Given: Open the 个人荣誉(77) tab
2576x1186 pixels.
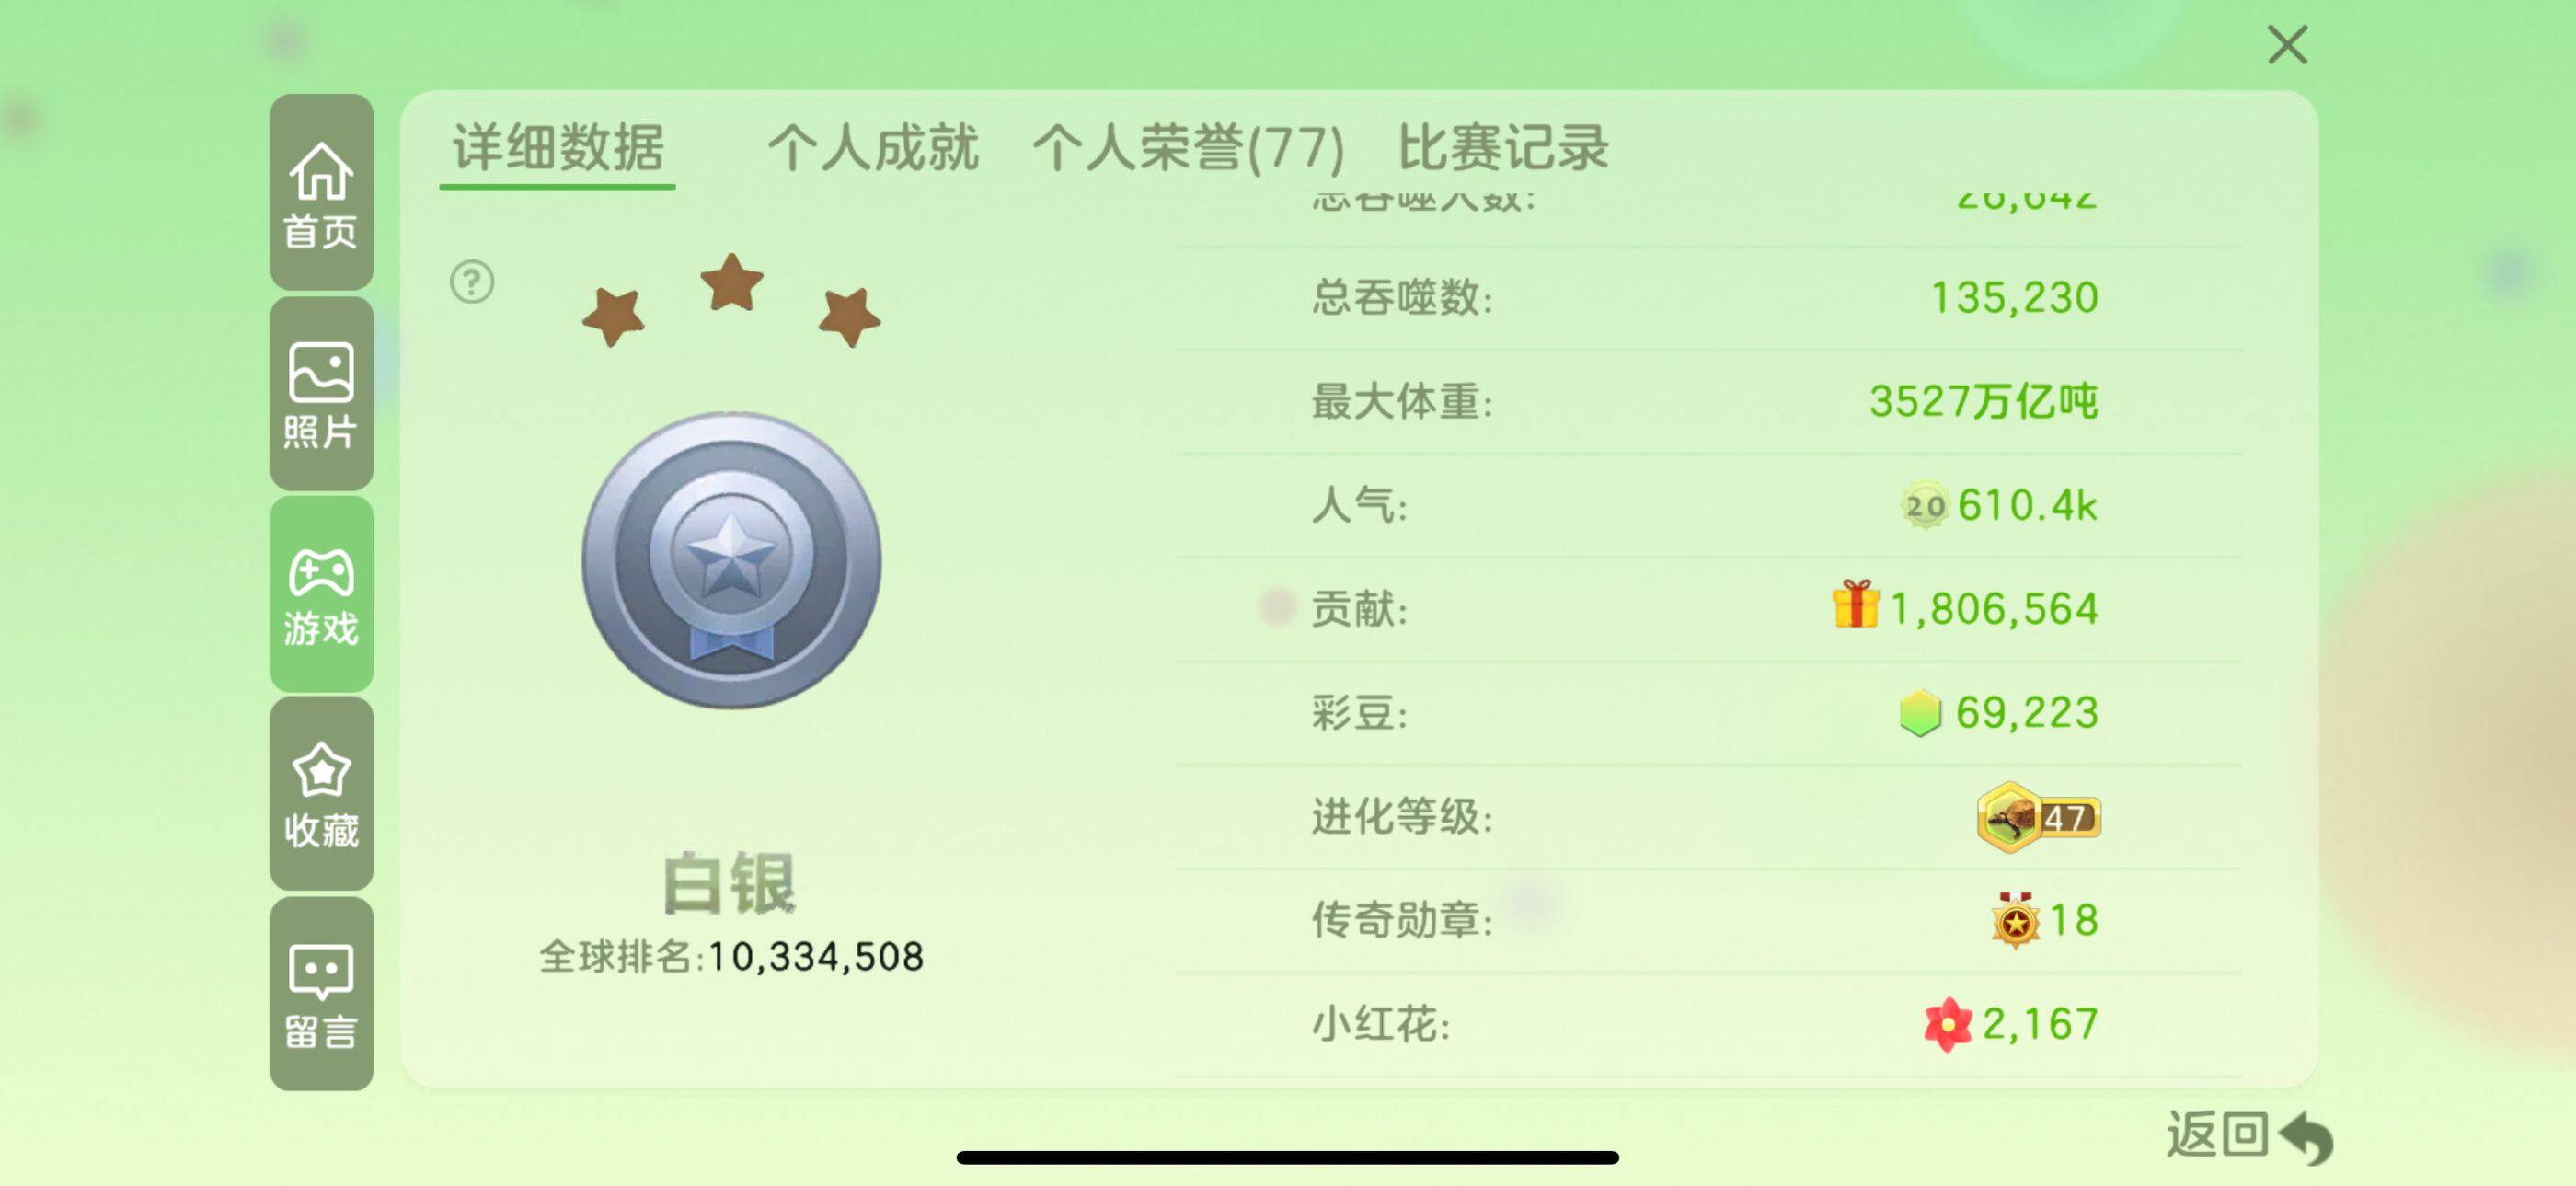Looking at the screenshot, I should click(1188, 148).
